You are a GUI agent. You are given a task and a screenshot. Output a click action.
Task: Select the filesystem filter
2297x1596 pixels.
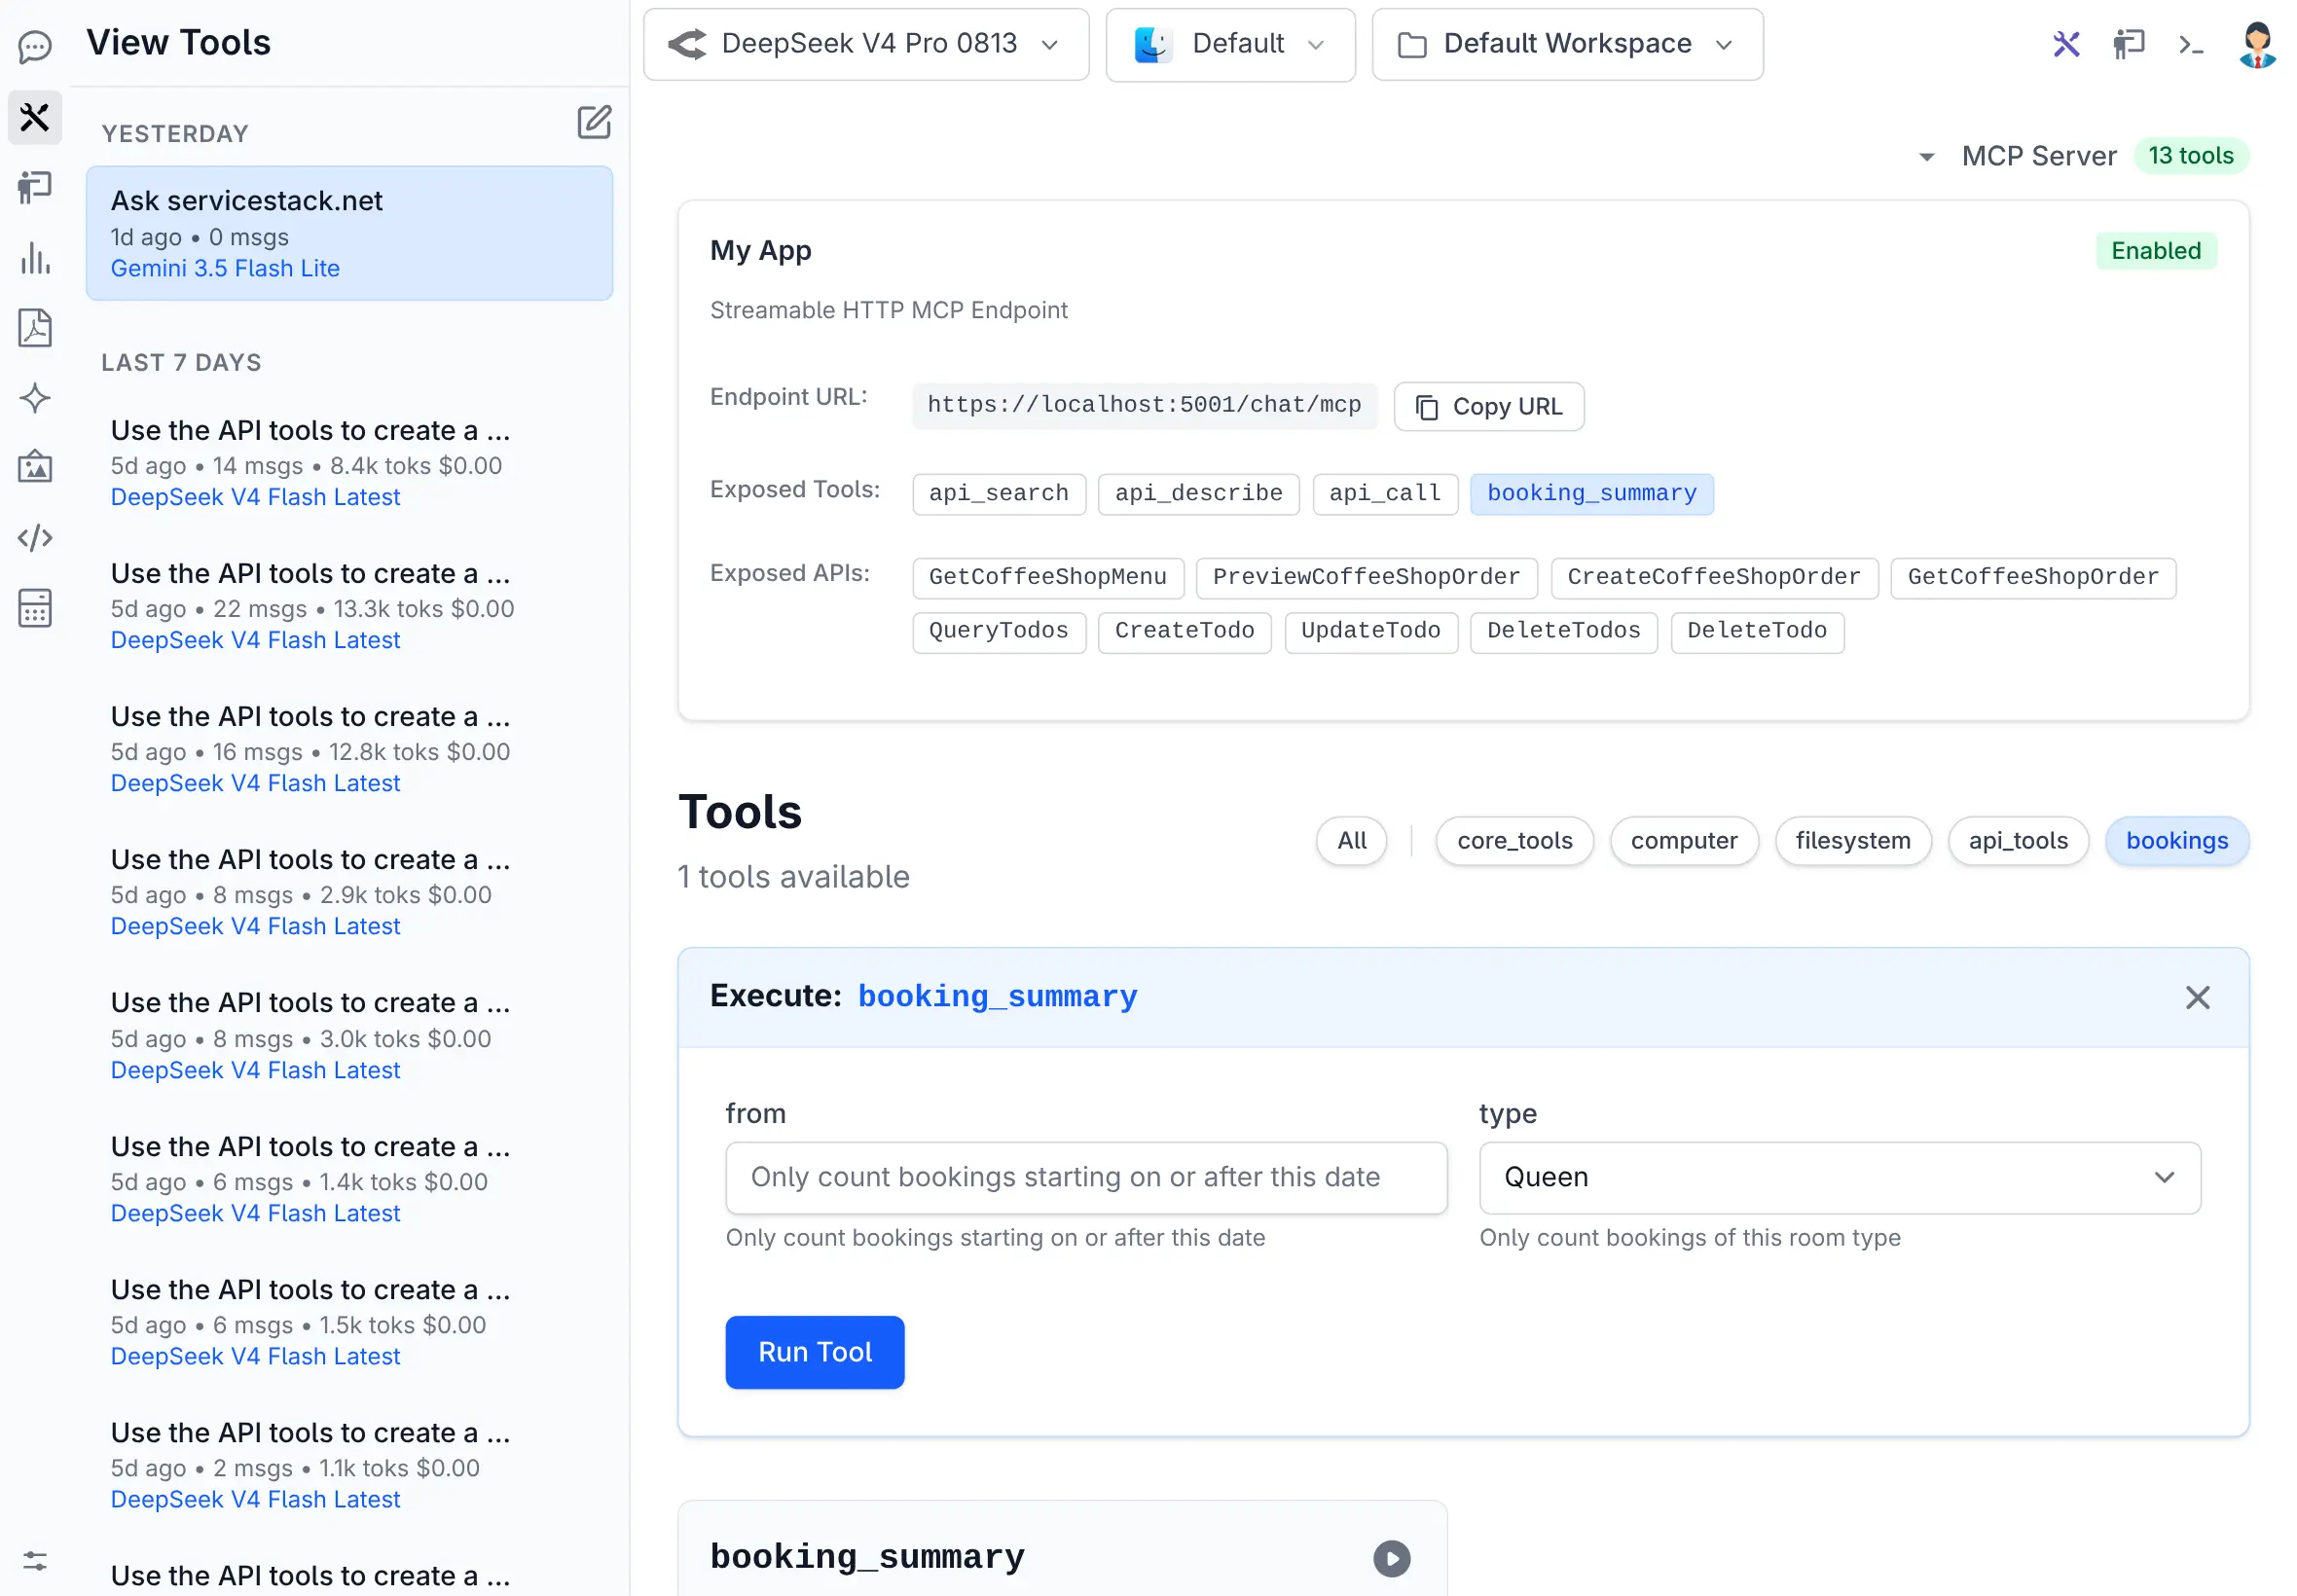[x=1852, y=841]
